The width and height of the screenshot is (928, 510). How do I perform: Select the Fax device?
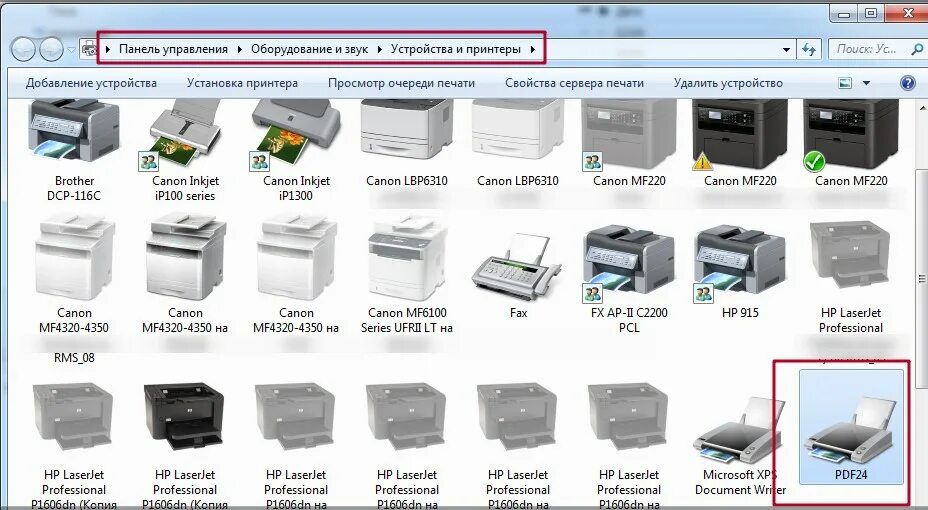click(518, 276)
